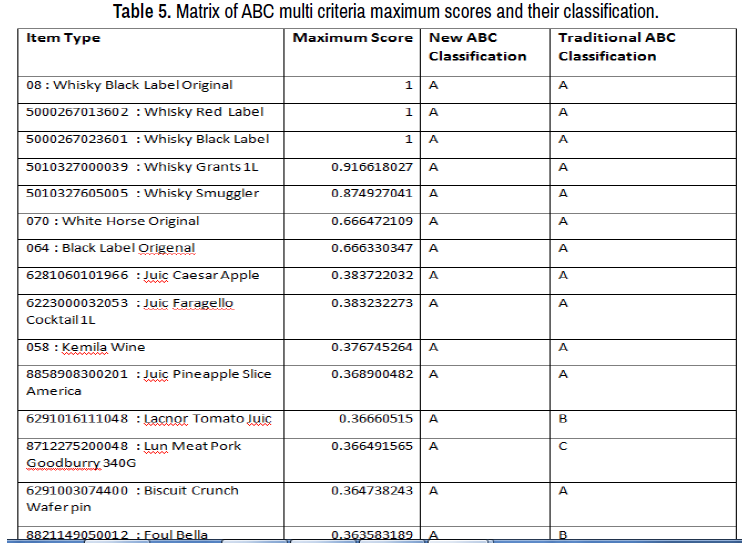Viewport: 742px width, 545px height.
Task: Click Traditional classification B for Lacnor Tomato Juic
Action: point(563,419)
